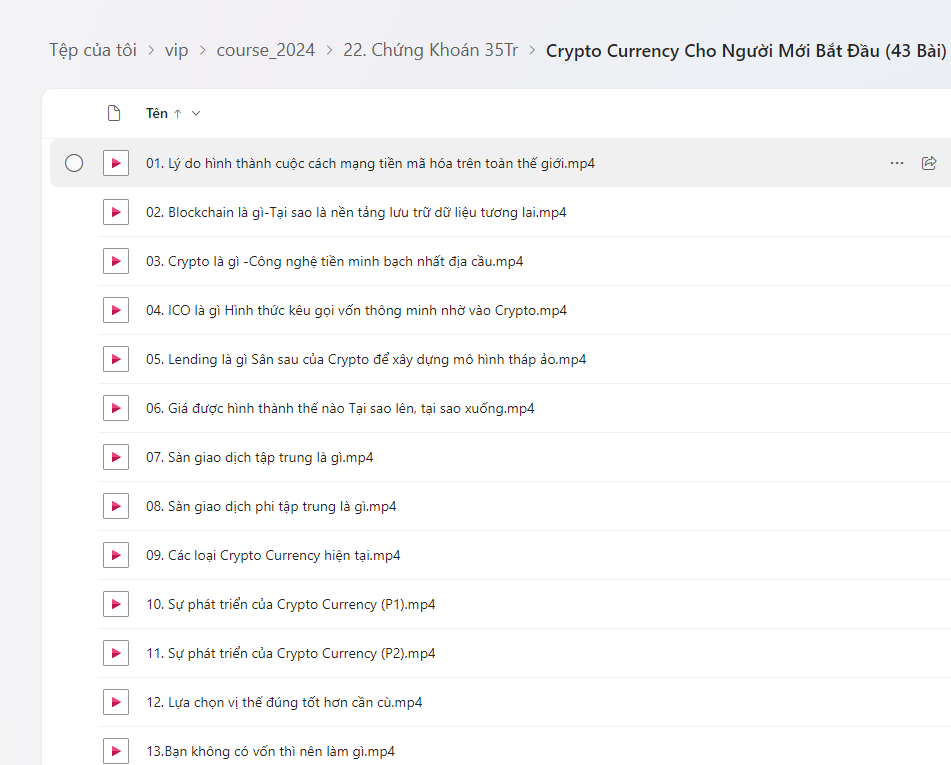This screenshot has width=951, height=765.
Task: Click video icon for 13. Bạn không có vốn
Action: (x=116, y=751)
